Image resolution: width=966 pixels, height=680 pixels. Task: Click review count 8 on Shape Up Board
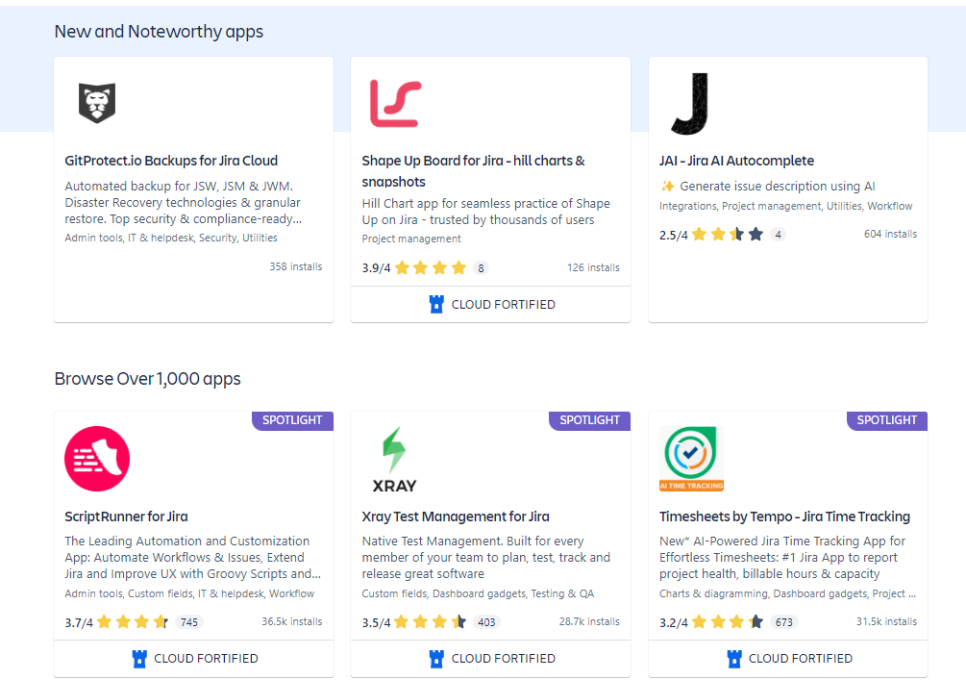[481, 268]
